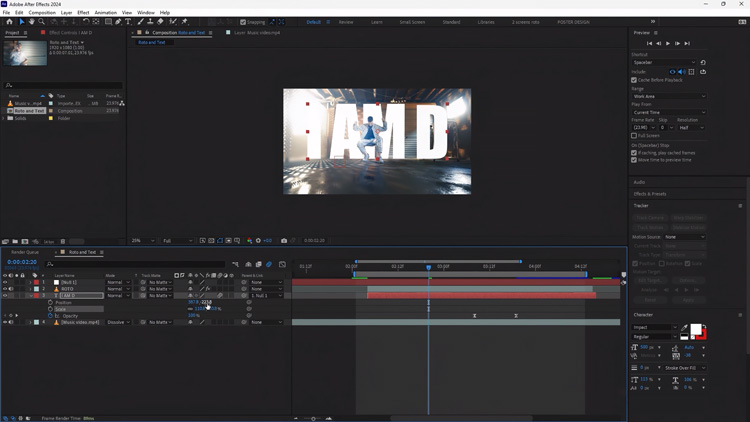Hide the ROTO layer video
Image resolution: width=750 pixels, height=422 pixels.
pos(5,289)
